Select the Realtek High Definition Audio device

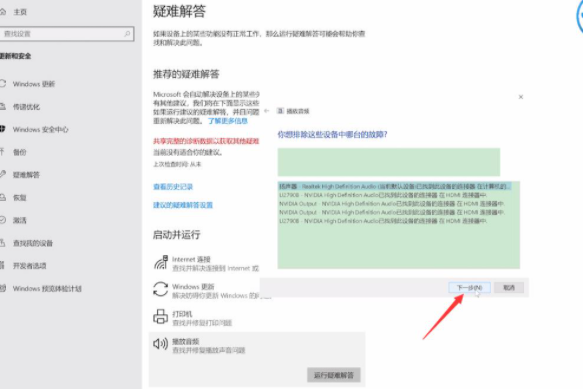(x=395, y=186)
